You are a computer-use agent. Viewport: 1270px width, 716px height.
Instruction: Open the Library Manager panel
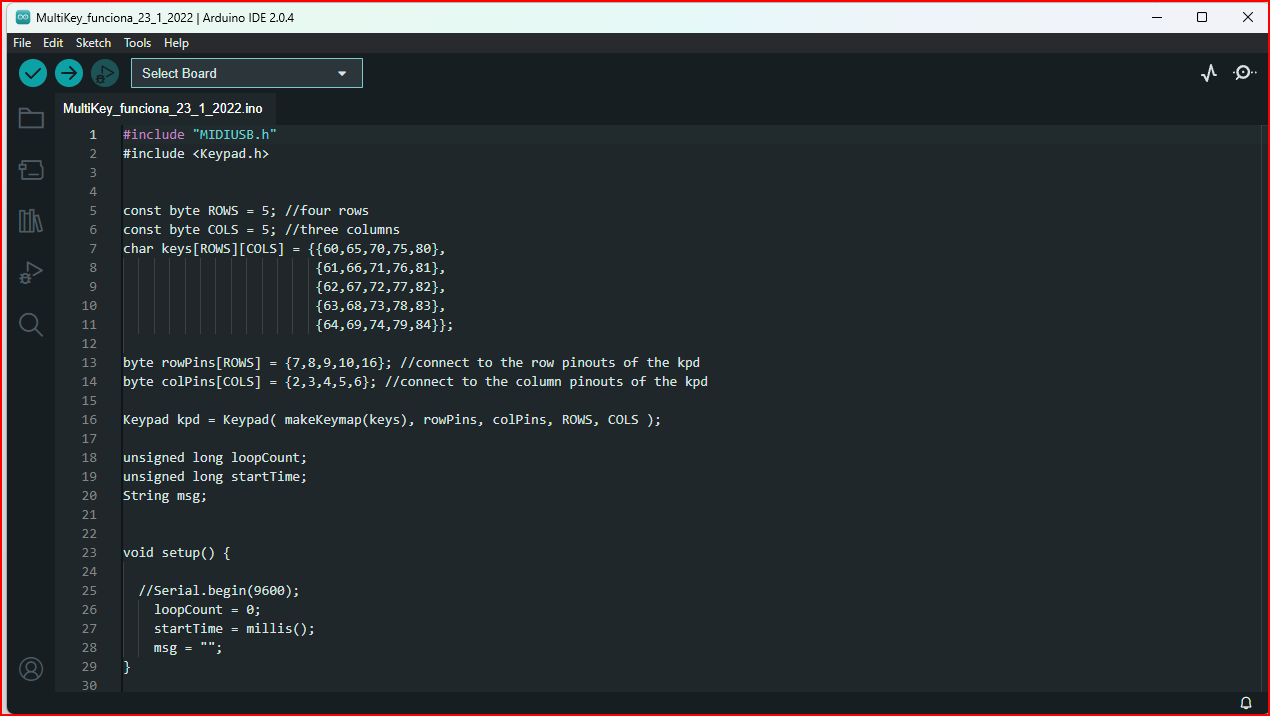pos(30,221)
